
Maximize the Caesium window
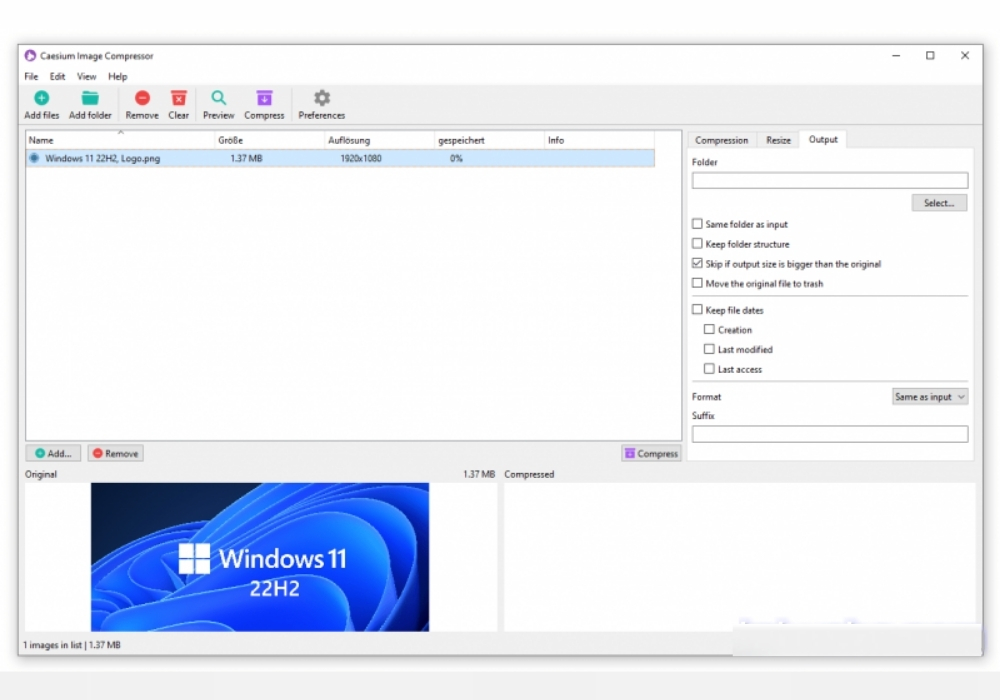pos(930,55)
